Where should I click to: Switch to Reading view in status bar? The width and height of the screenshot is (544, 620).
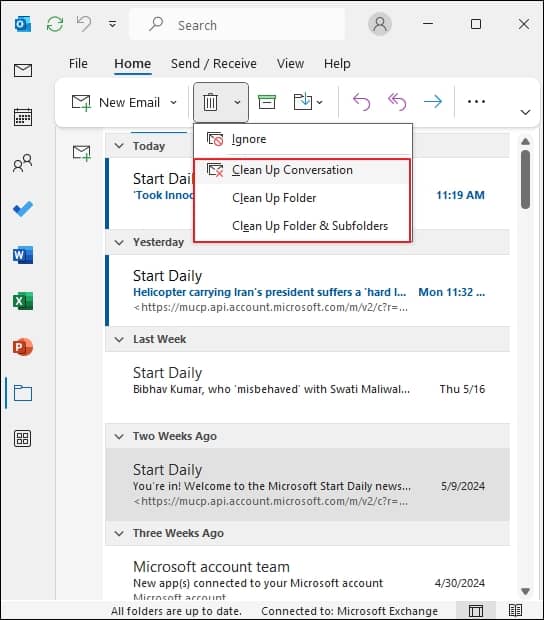516,611
